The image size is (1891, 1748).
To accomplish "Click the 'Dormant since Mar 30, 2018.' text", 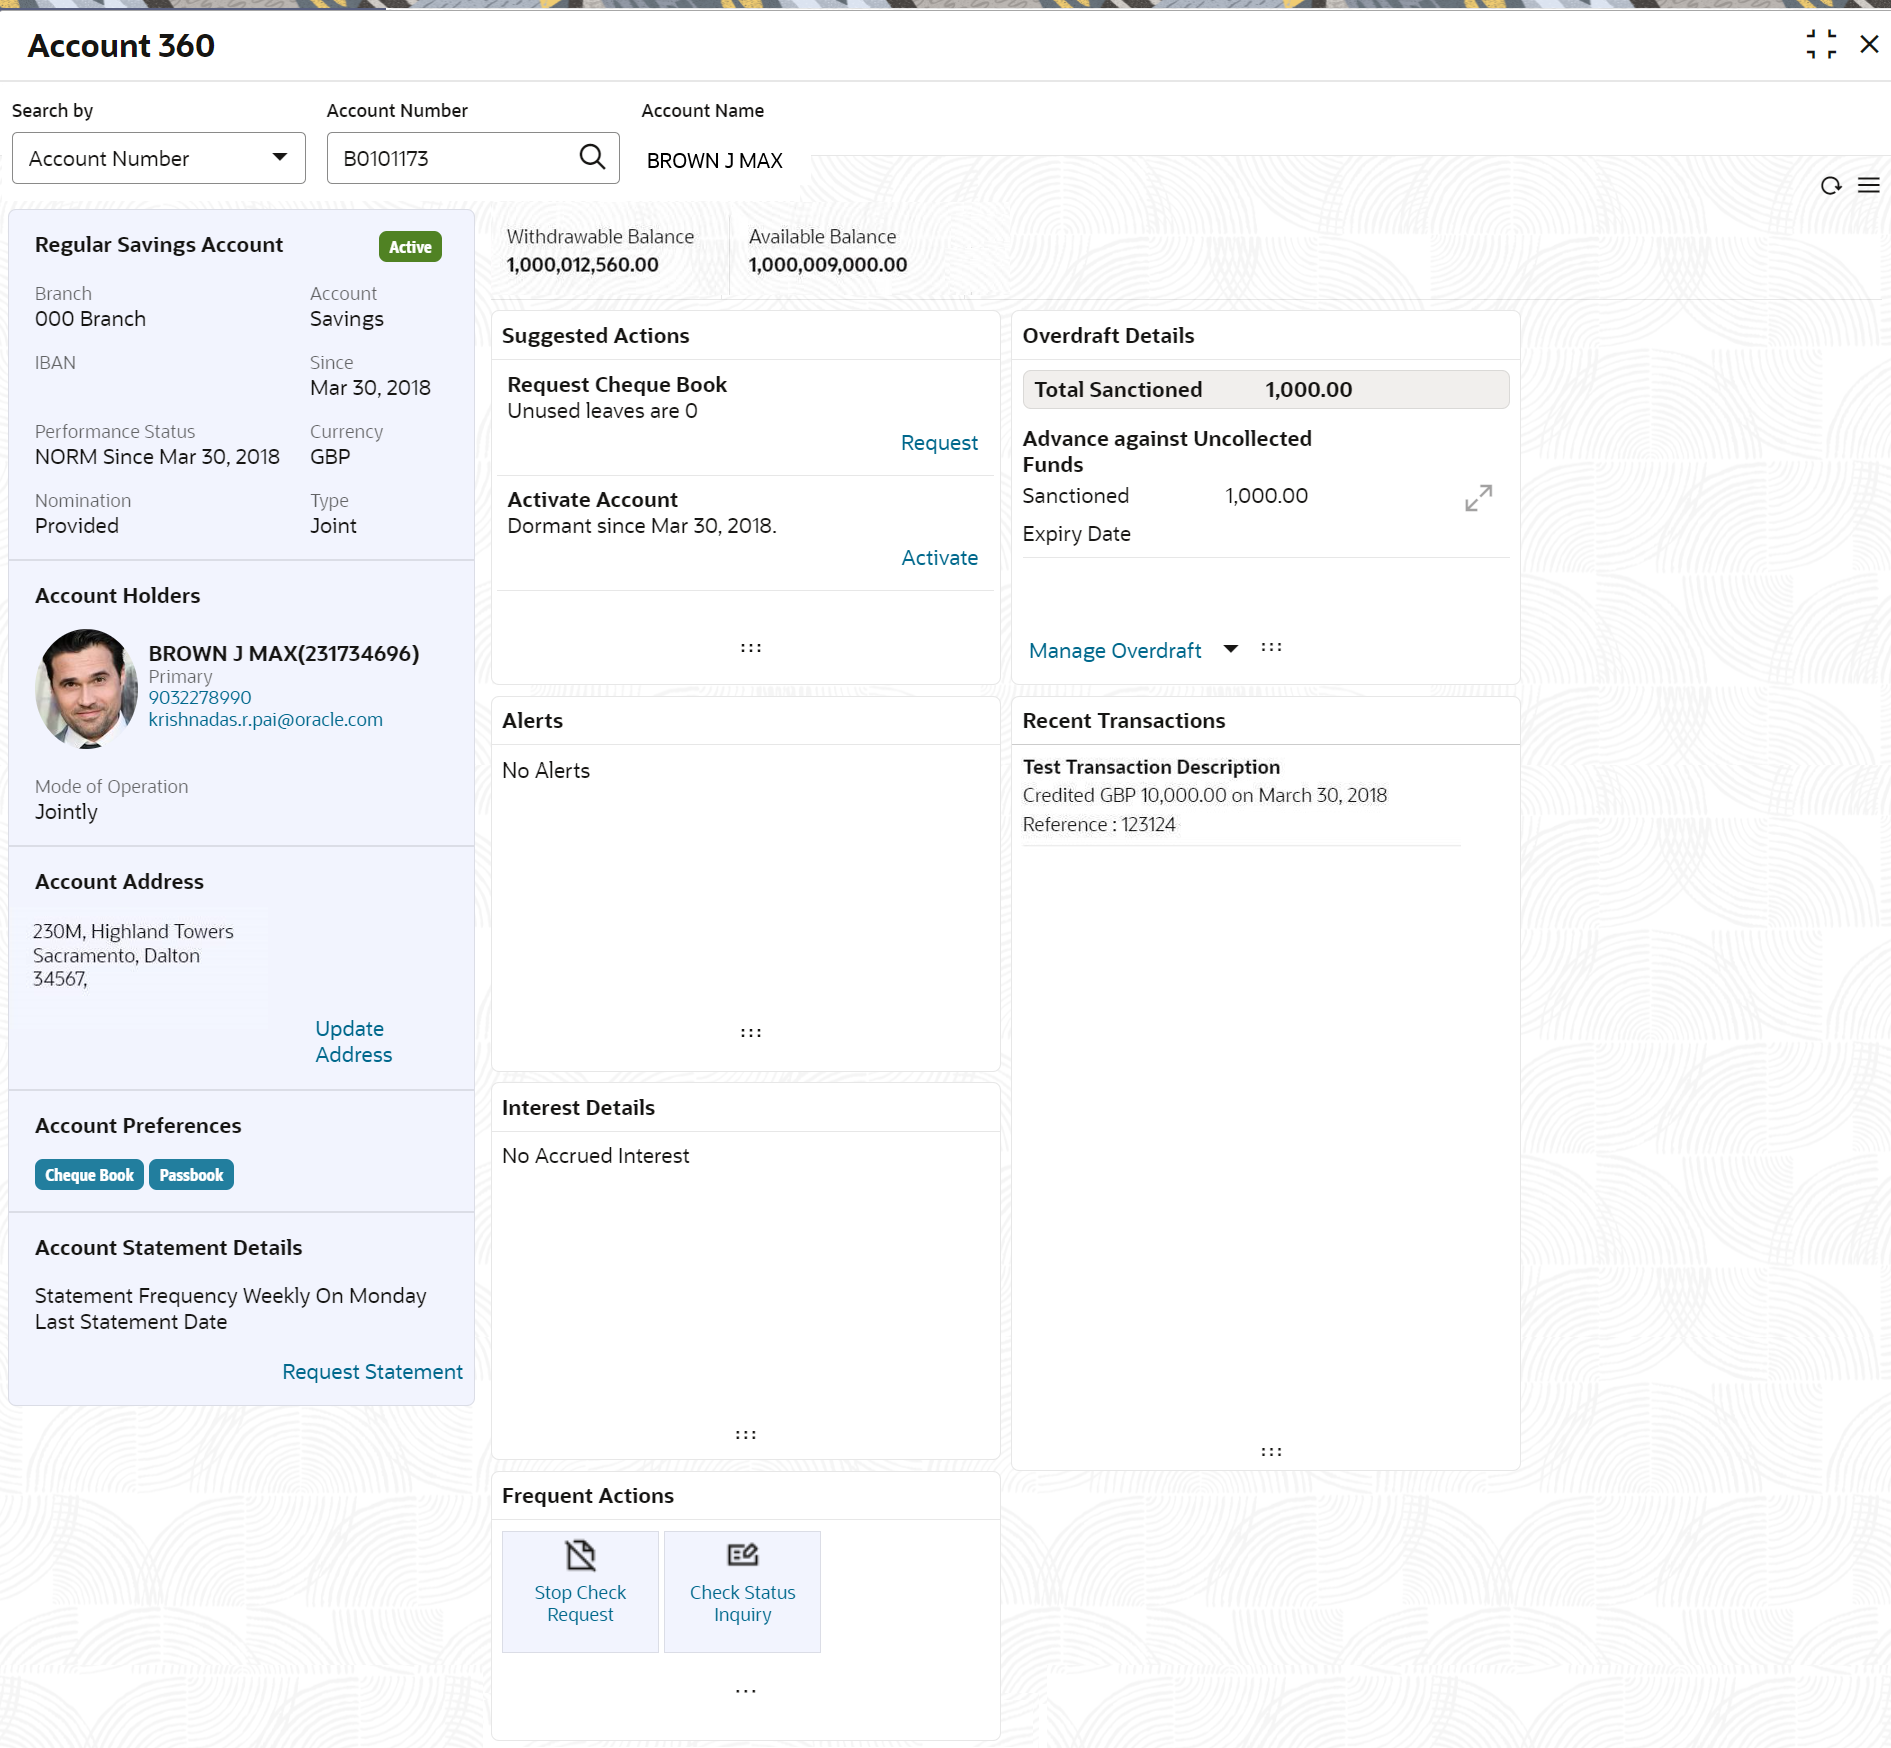I will 641,525.
